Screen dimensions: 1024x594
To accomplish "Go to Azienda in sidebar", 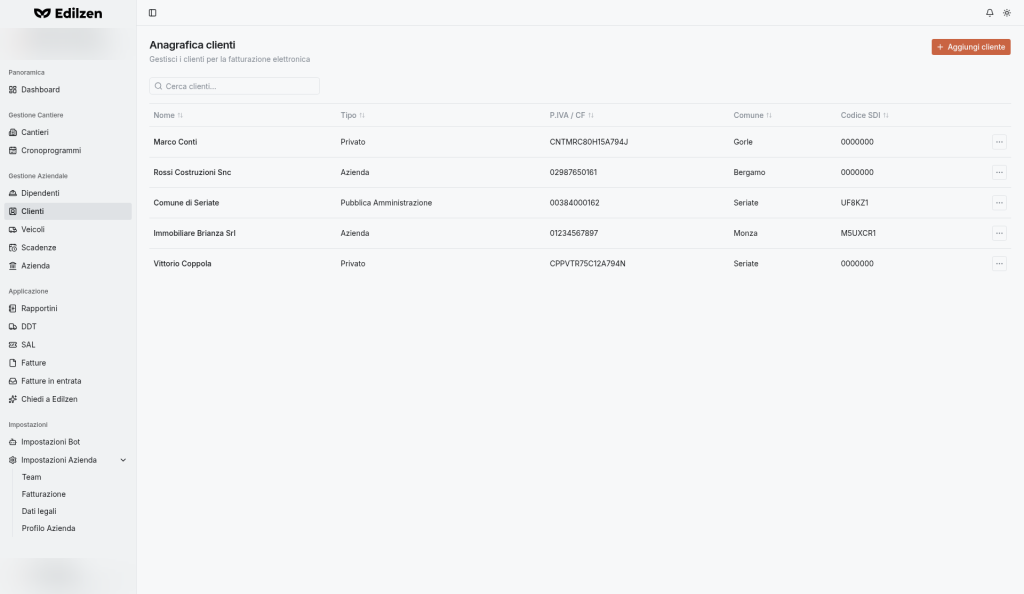I will pyautogui.click(x=68, y=266).
